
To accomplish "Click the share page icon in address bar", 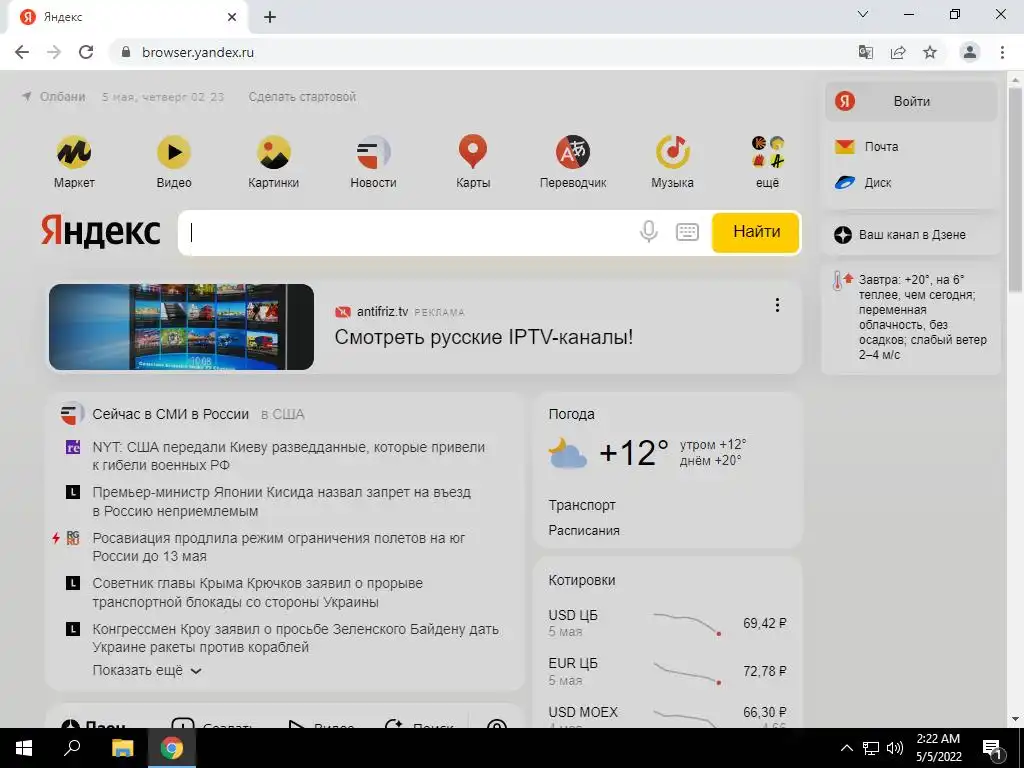I will pos(898,52).
